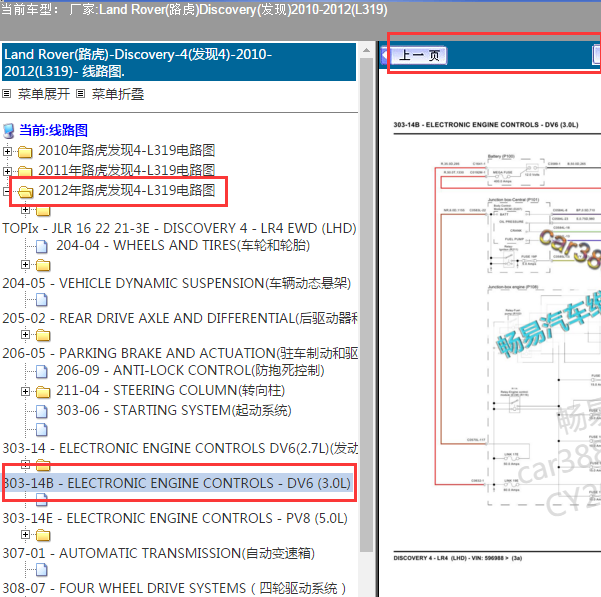Expand the plus node above 307-01 Automatic Transmission

coord(25,534)
